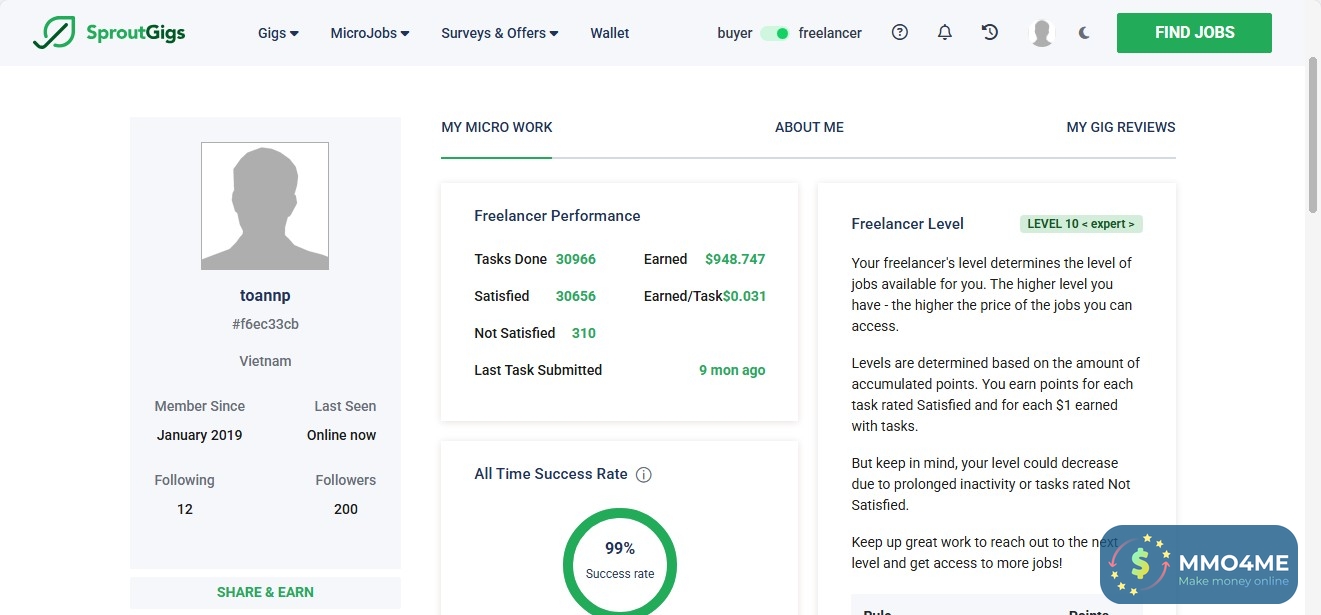Click the Find Jobs button
Viewport: 1321px width, 615px height.
(x=1194, y=33)
